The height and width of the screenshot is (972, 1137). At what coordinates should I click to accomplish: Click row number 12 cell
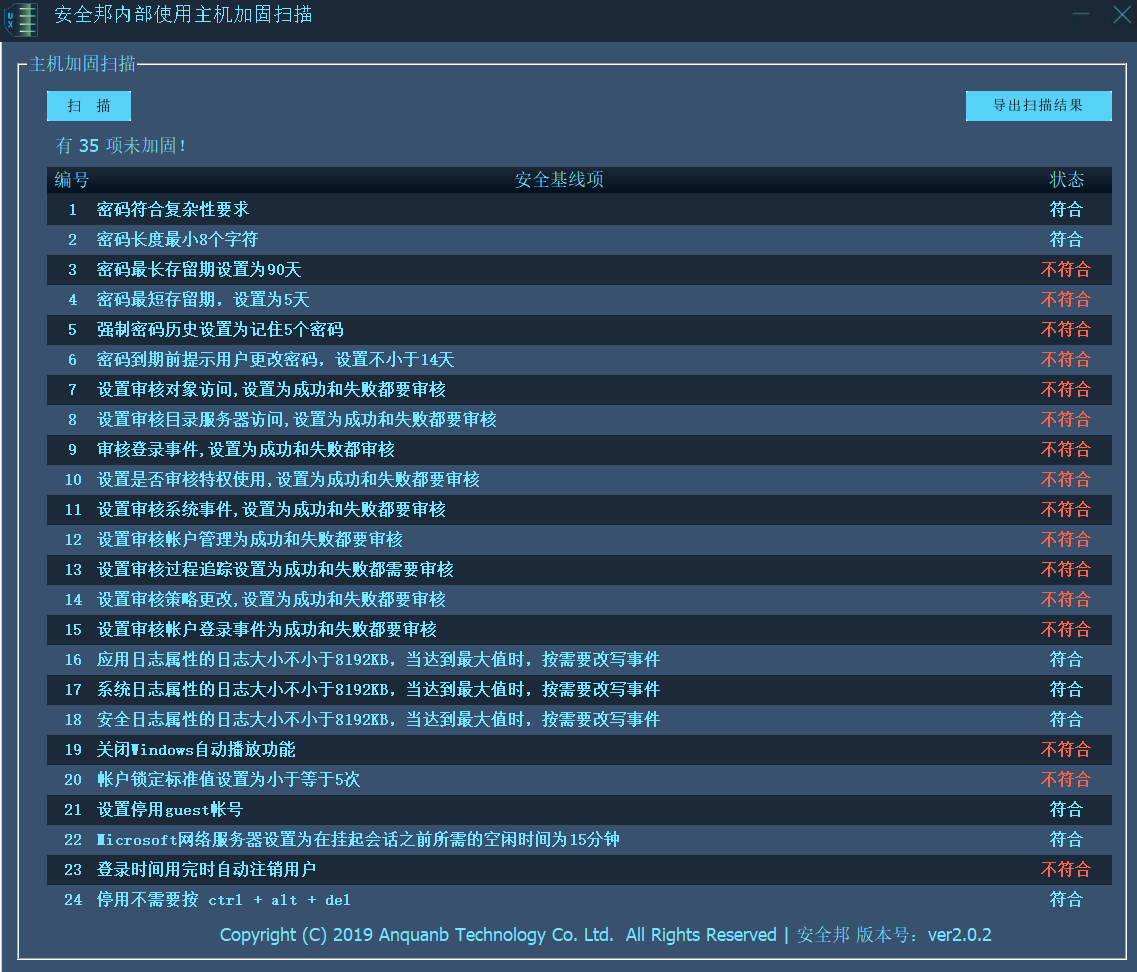73,540
